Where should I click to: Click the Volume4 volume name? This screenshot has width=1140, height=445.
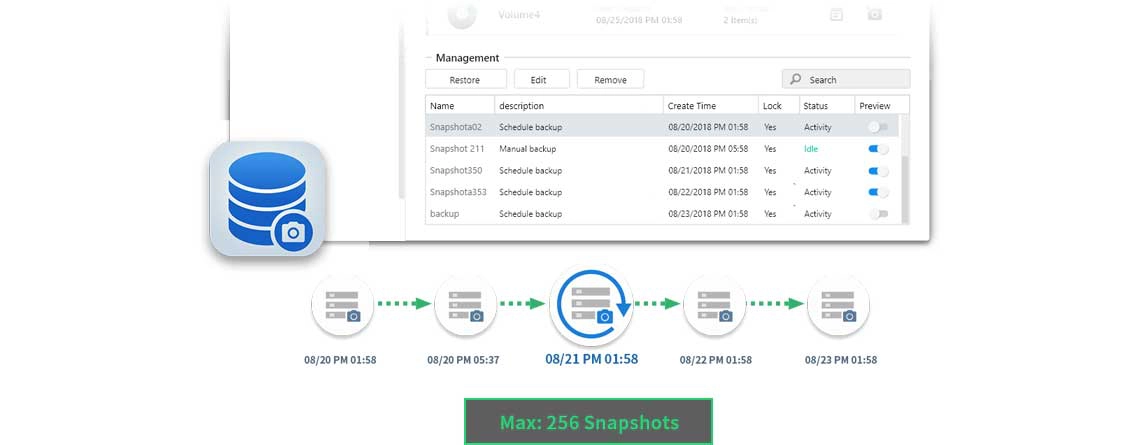coord(521,14)
